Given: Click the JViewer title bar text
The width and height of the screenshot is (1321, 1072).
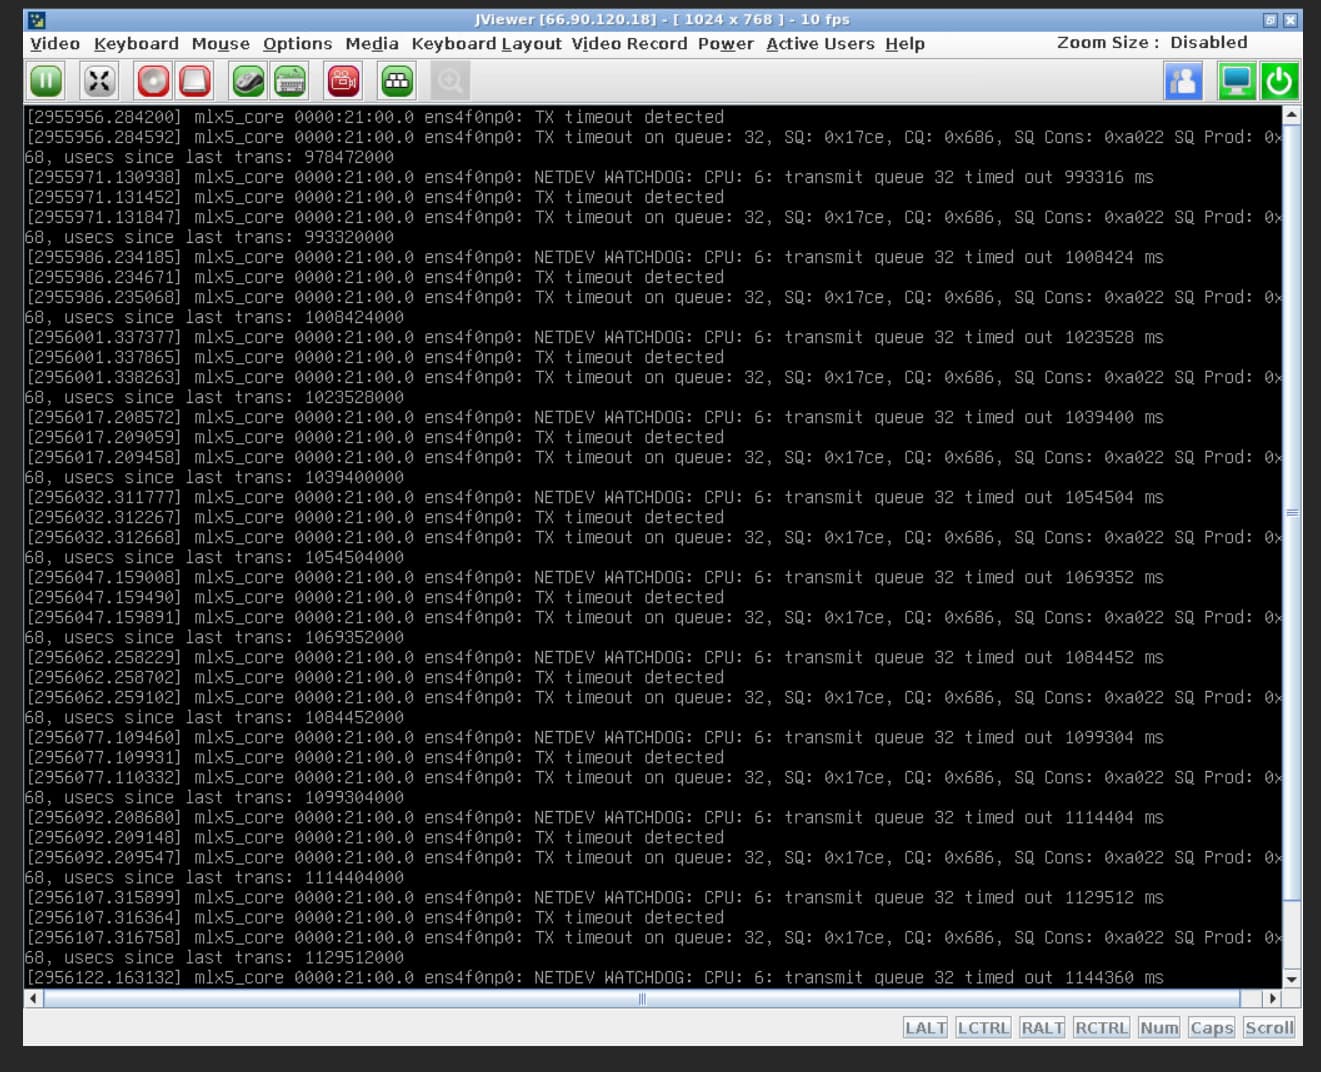Looking at the screenshot, I should [x=662, y=19].
